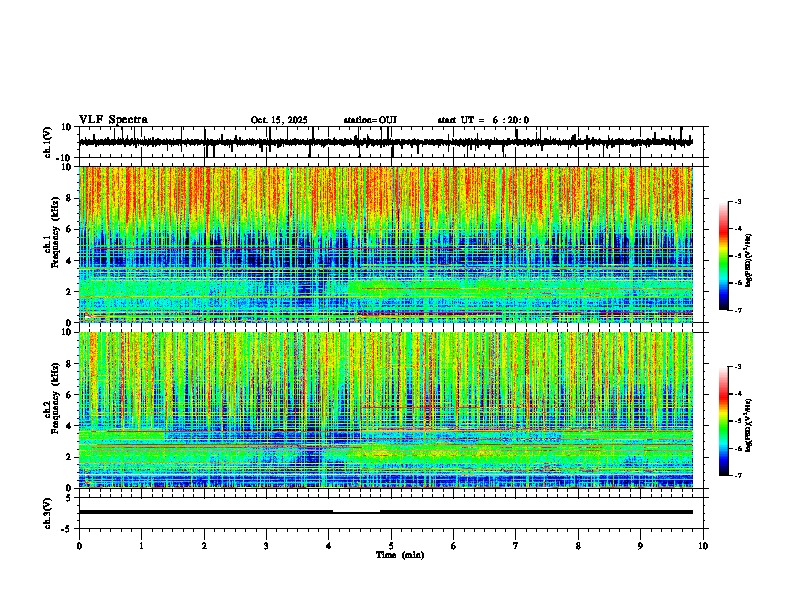Click the "VLF Spectra" plot title
792x612 pixels.
pyautogui.click(x=113, y=120)
